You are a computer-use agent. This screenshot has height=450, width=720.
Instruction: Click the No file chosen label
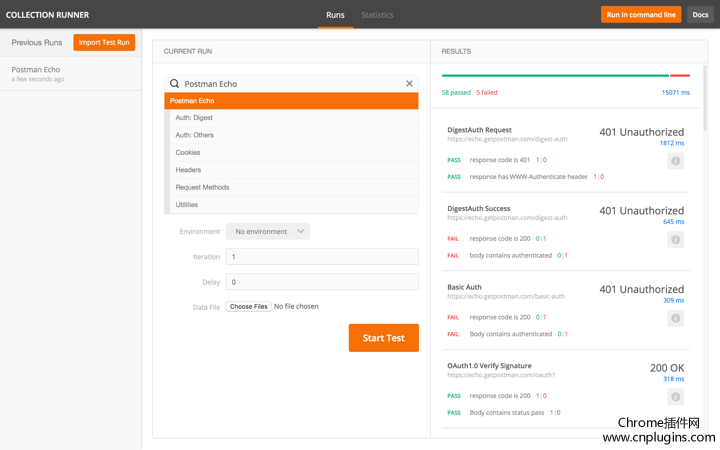[x=296, y=306]
